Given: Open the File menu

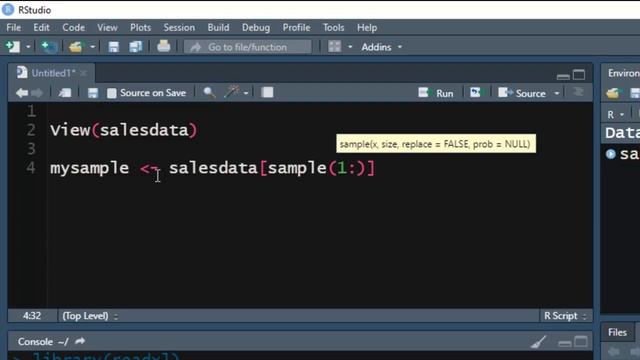Looking at the screenshot, I should tap(13, 27).
